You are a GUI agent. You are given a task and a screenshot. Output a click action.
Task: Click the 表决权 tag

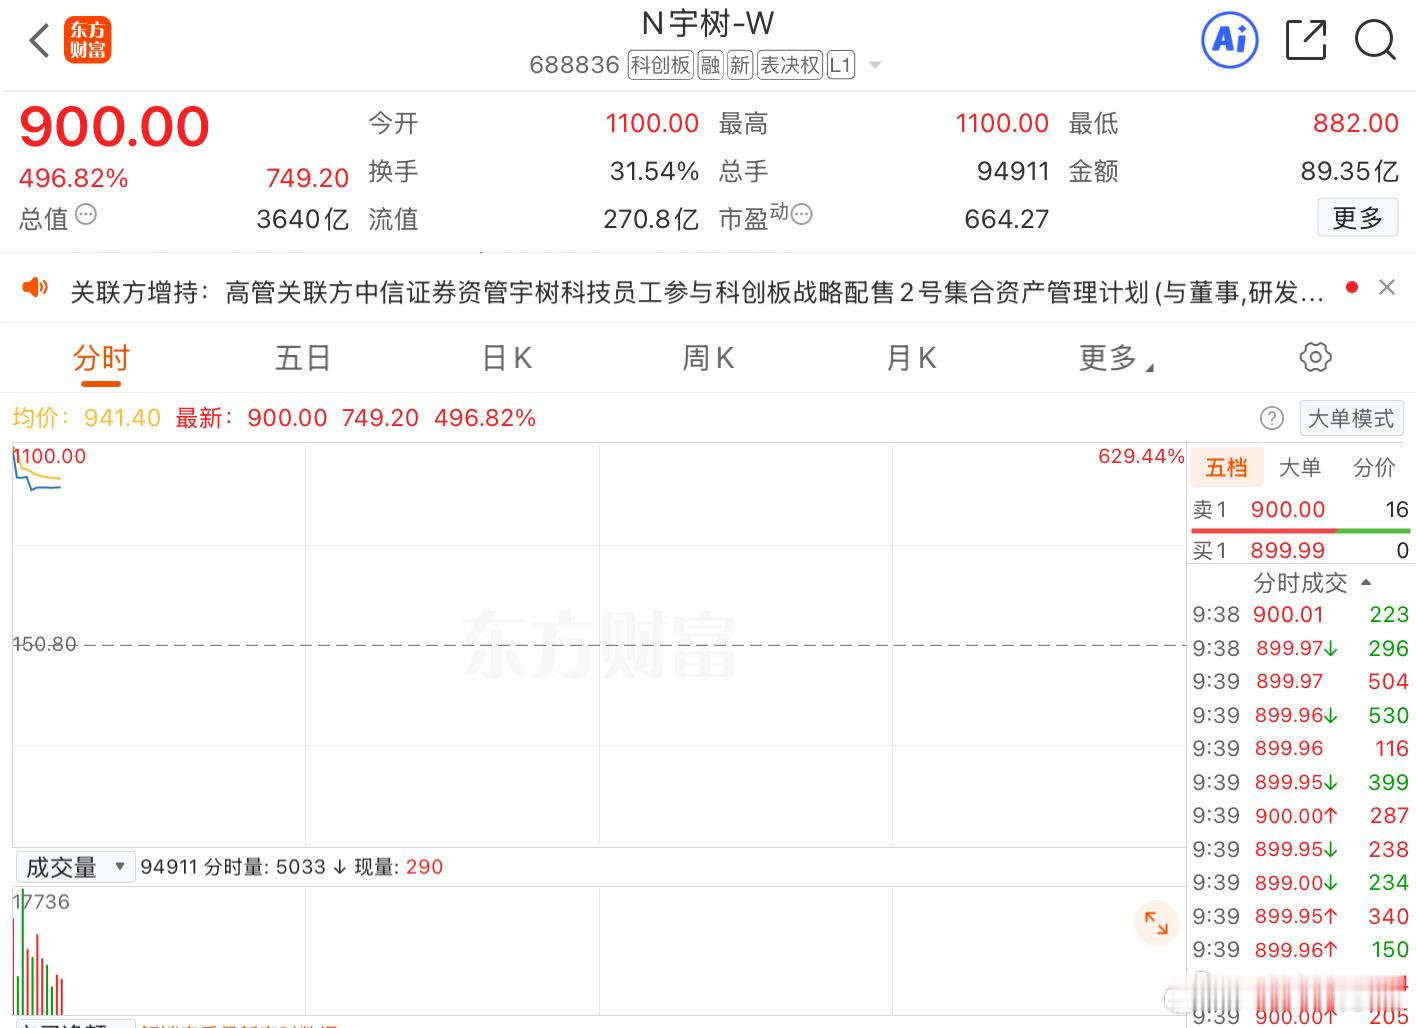click(790, 65)
